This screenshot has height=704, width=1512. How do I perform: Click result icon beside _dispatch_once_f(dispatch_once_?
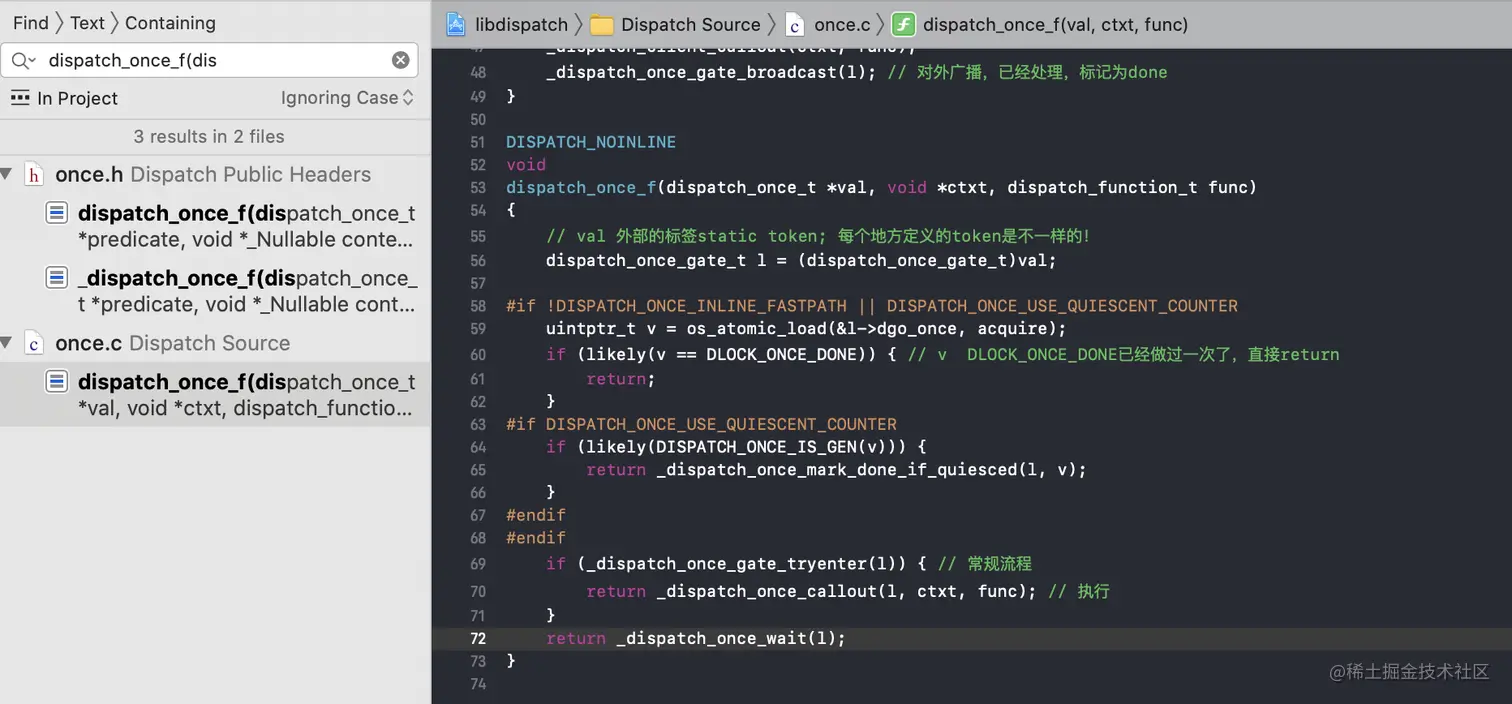click(57, 277)
